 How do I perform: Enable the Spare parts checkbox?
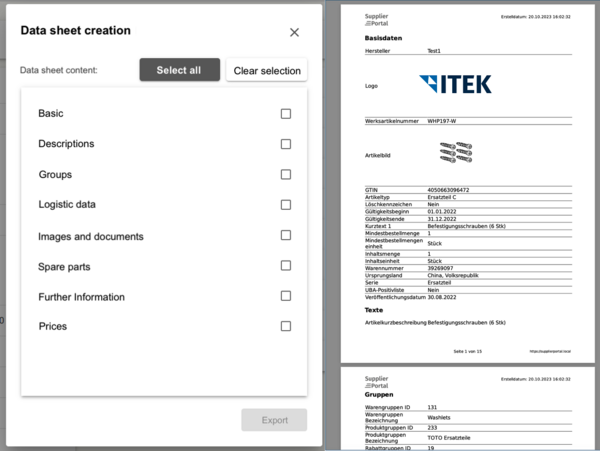[x=286, y=265]
